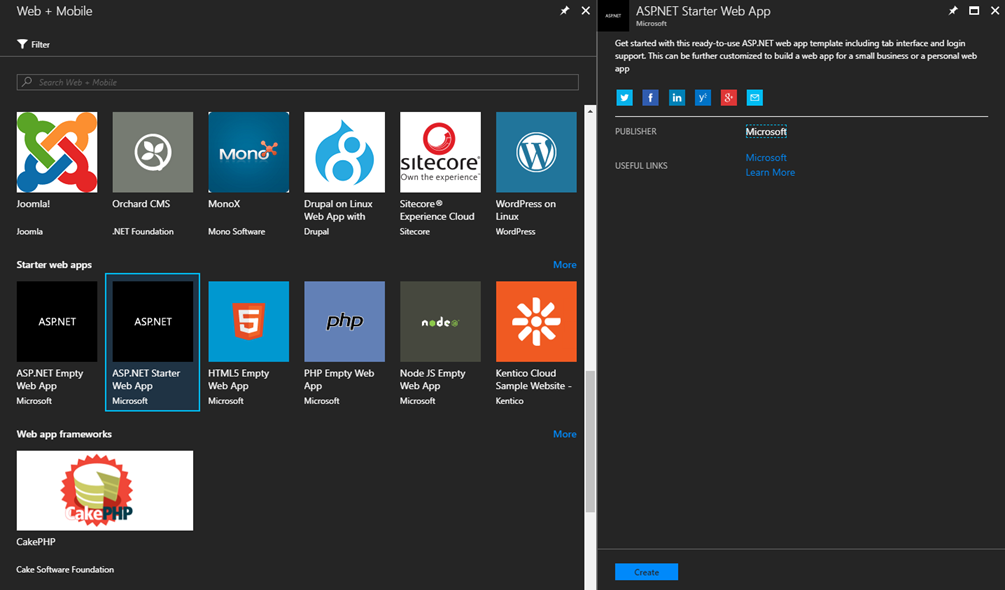Maximize the ASP.NET Starter Web App blade
This screenshot has width=1005, height=590.
pyautogui.click(x=974, y=11)
